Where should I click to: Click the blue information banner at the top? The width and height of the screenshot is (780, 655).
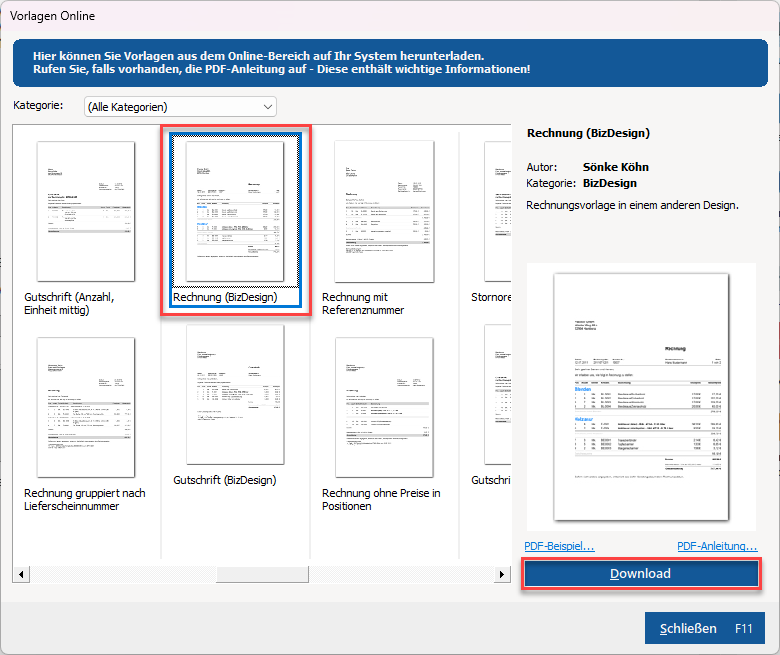click(390, 63)
